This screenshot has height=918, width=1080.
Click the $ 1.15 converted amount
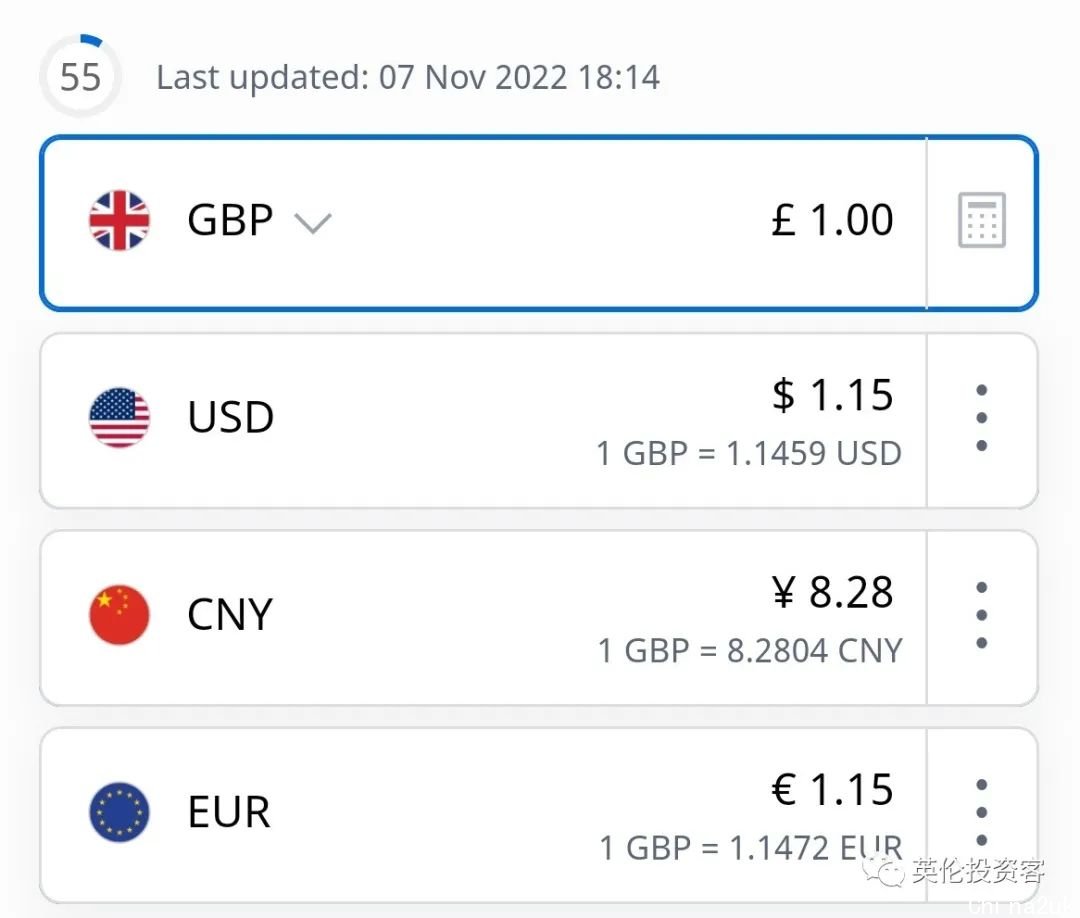(x=832, y=396)
